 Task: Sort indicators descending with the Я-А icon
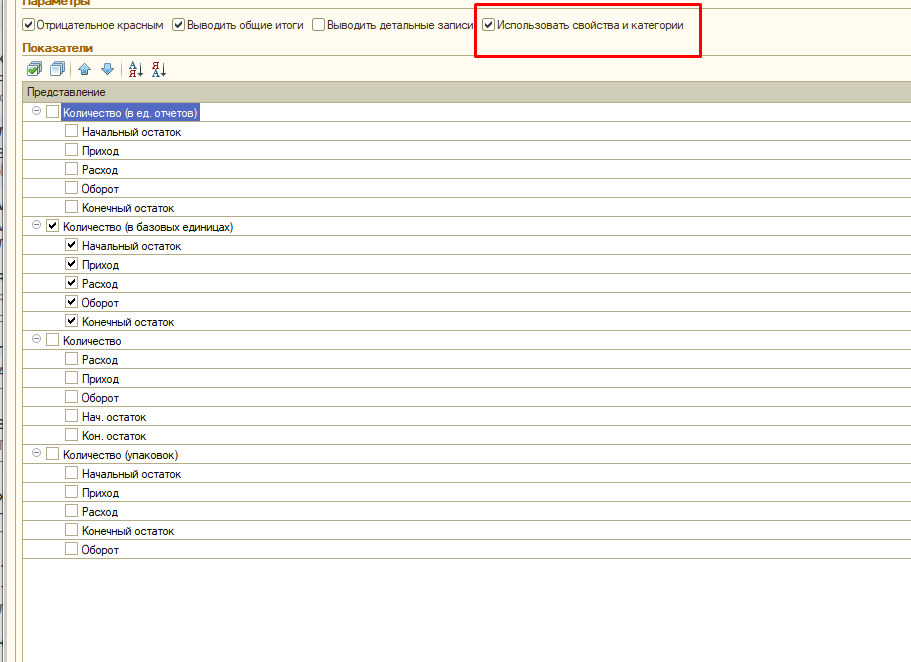158,69
